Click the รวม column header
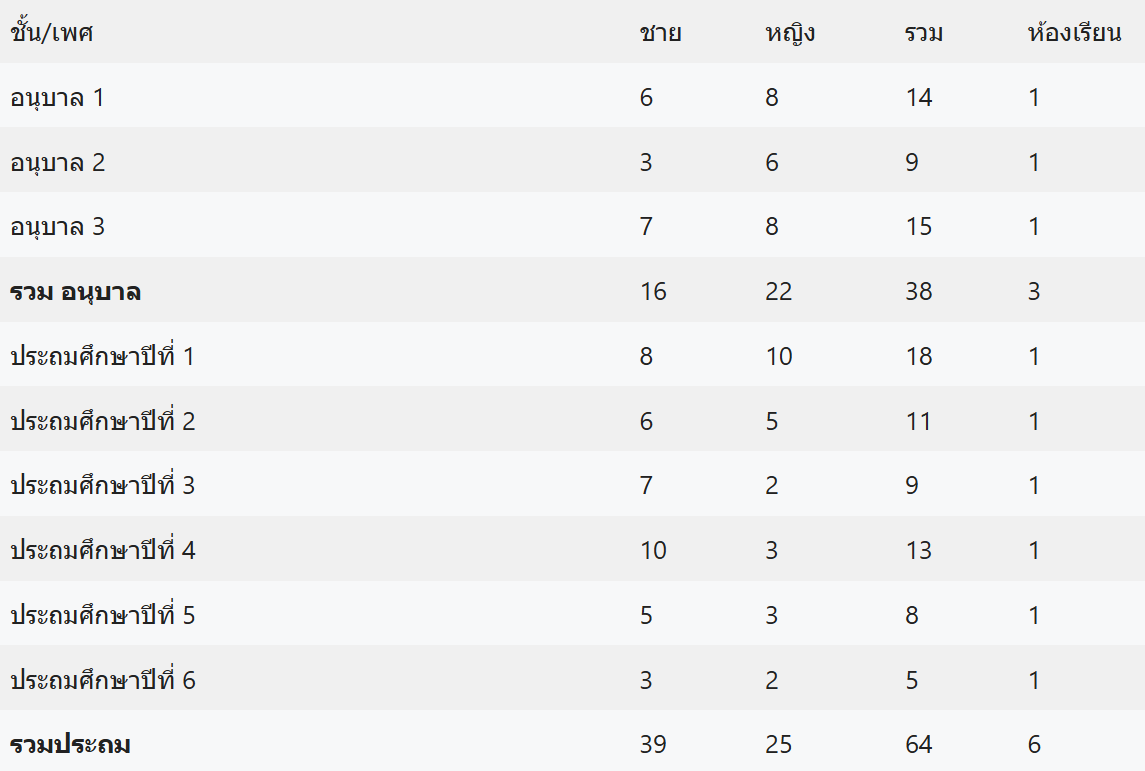Image resolution: width=1145 pixels, height=771 pixels. 924,33
